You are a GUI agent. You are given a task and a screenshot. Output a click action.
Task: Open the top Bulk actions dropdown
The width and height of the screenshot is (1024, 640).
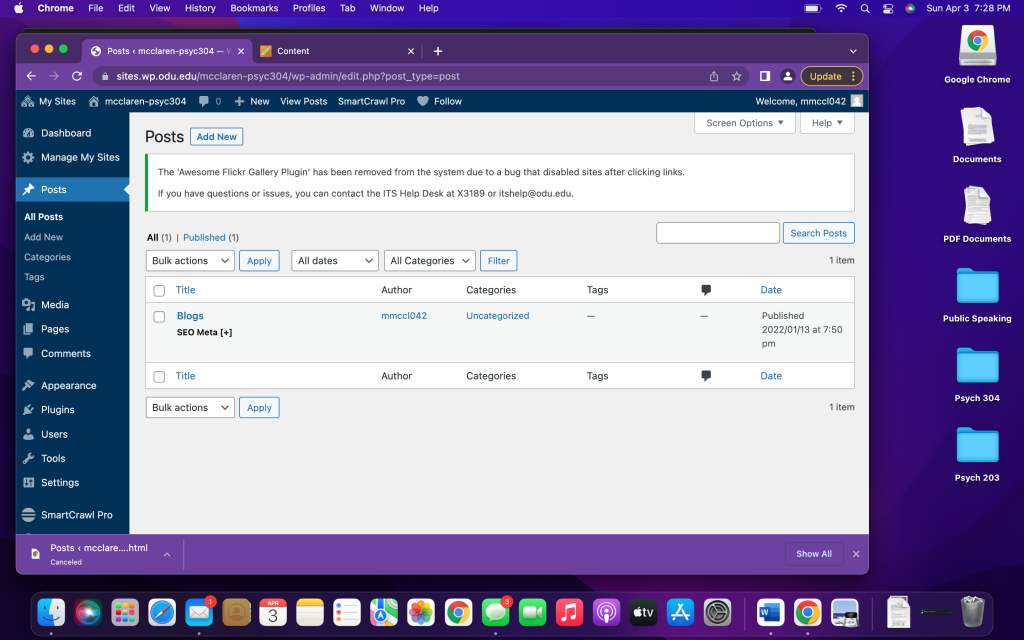coord(190,261)
